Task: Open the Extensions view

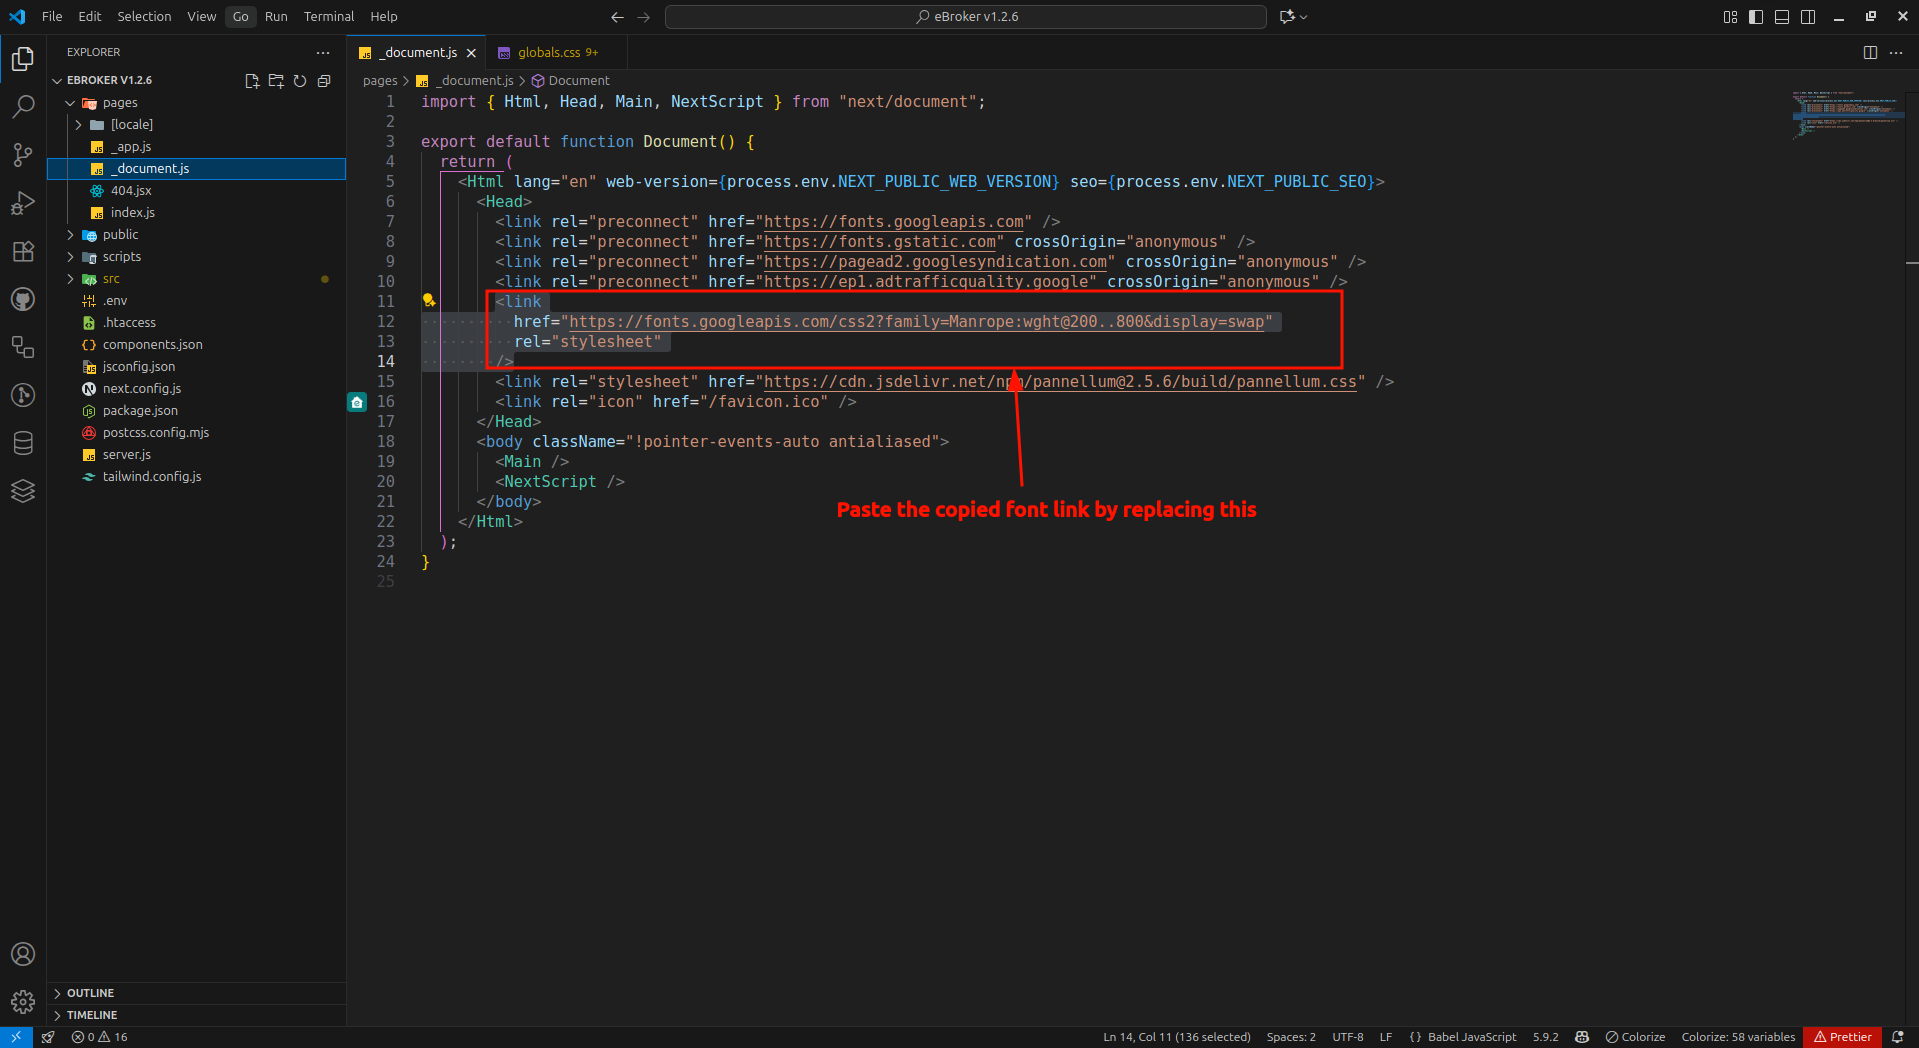Action: point(23,251)
